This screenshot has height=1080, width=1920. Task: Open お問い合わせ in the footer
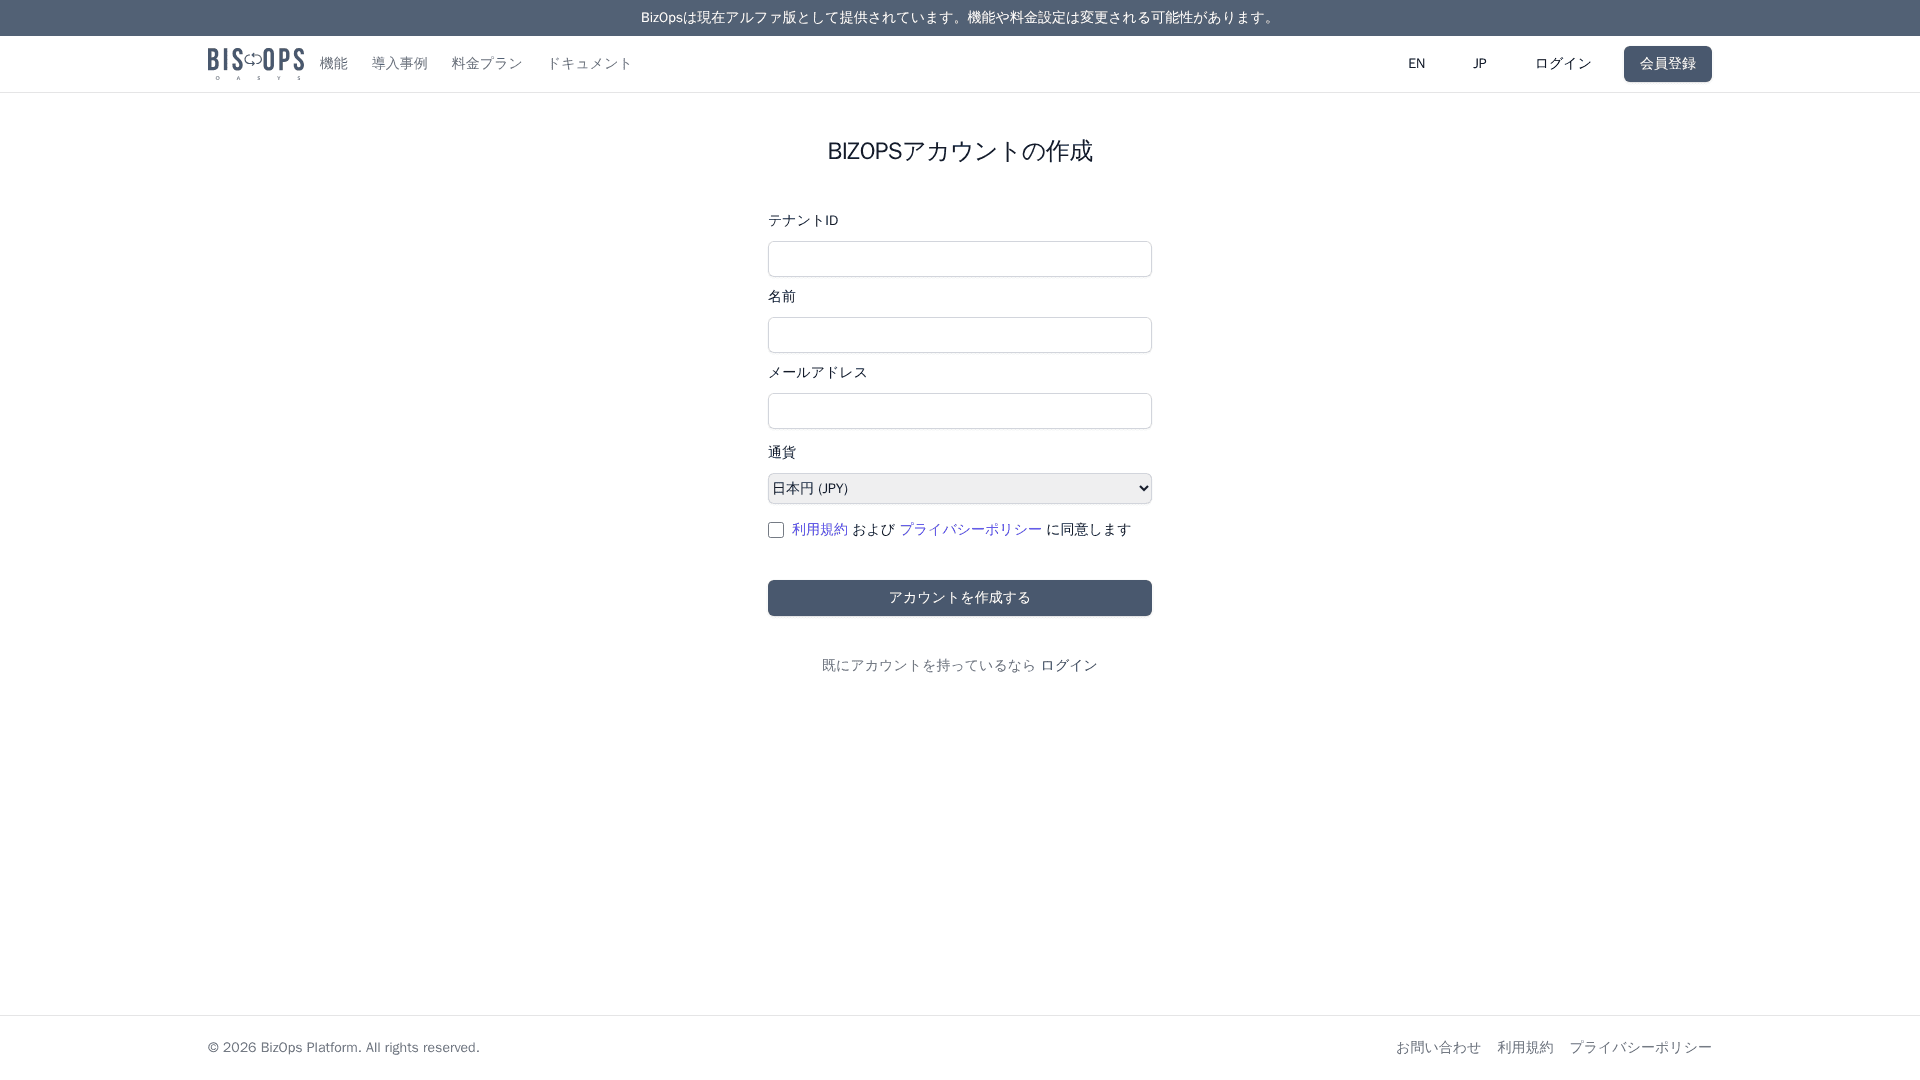(x=1438, y=1048)
